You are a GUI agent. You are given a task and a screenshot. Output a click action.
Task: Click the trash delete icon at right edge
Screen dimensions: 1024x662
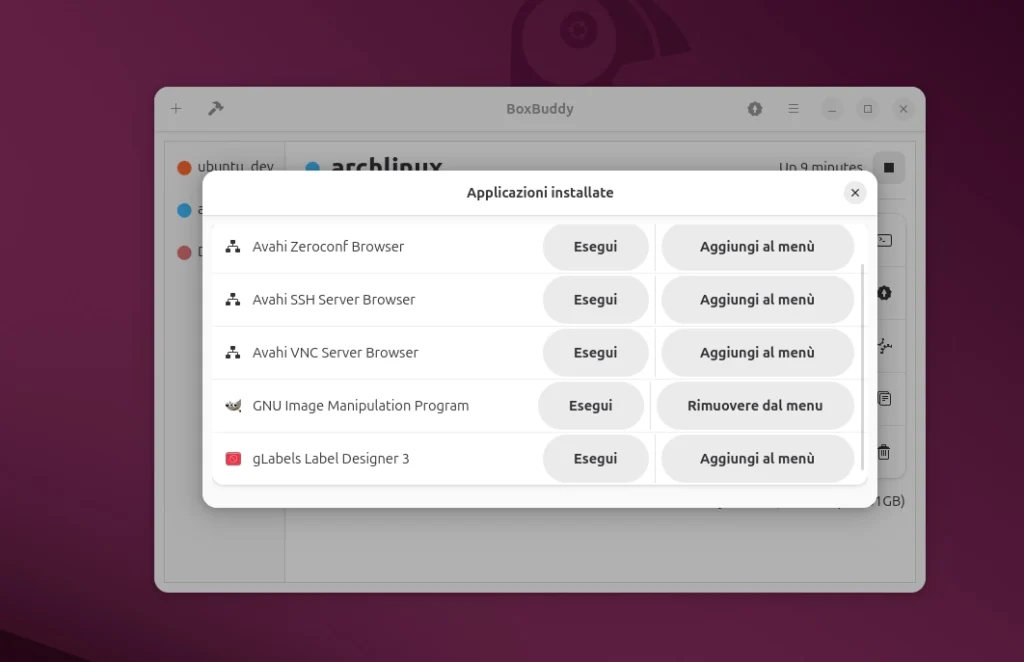(884, 452)
